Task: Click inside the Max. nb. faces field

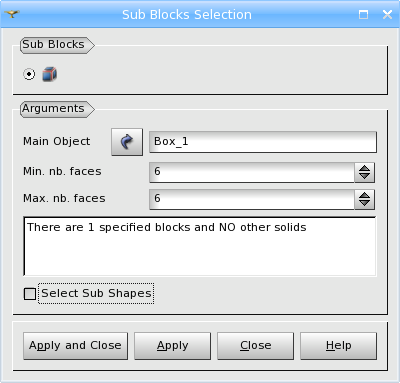Action: coord(252,199)
